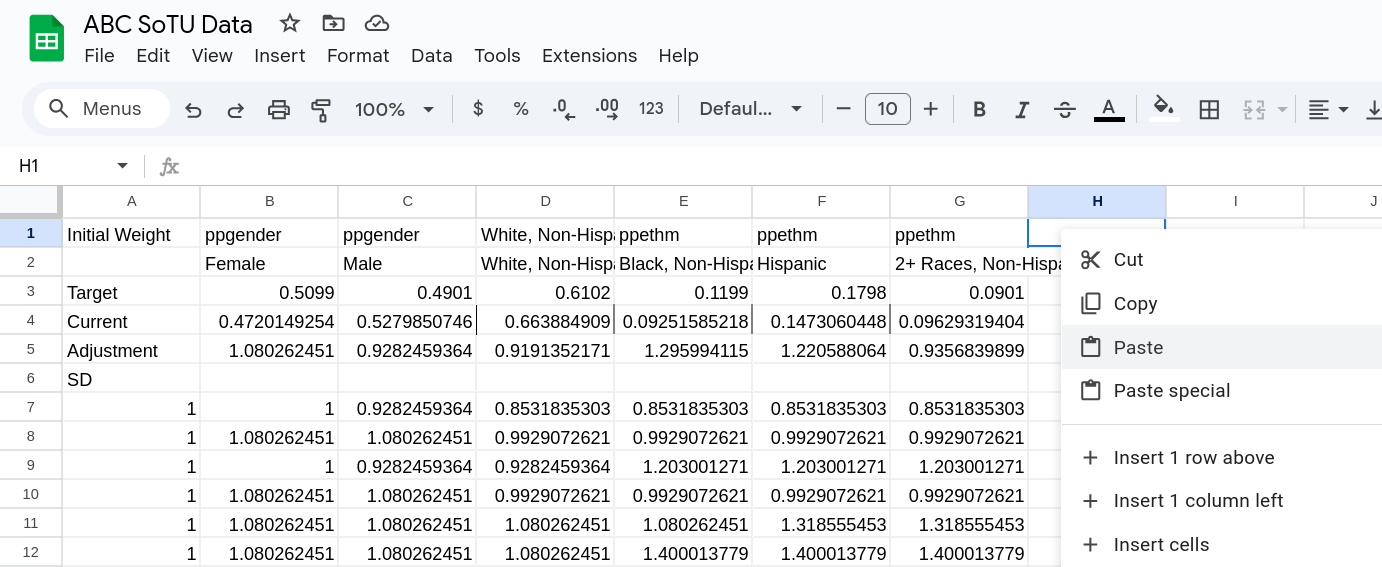Click Insert 1 column left
1382x567 pixels.
tap(1198, 501)
